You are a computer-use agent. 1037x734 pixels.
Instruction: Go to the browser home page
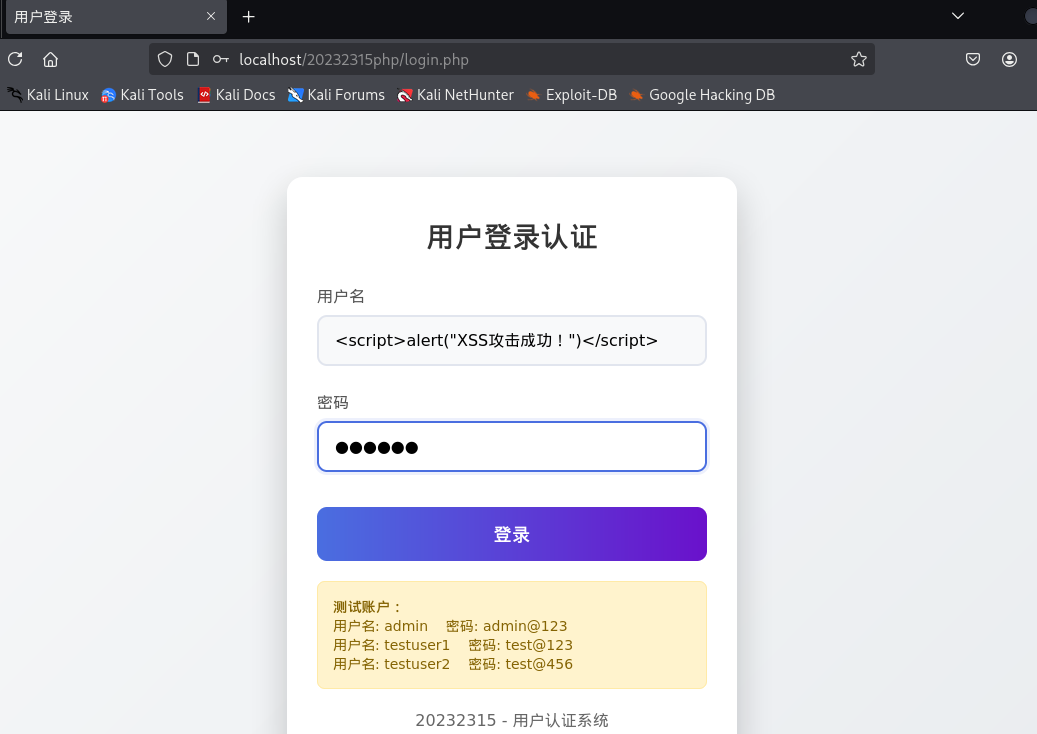click(50, 60)
